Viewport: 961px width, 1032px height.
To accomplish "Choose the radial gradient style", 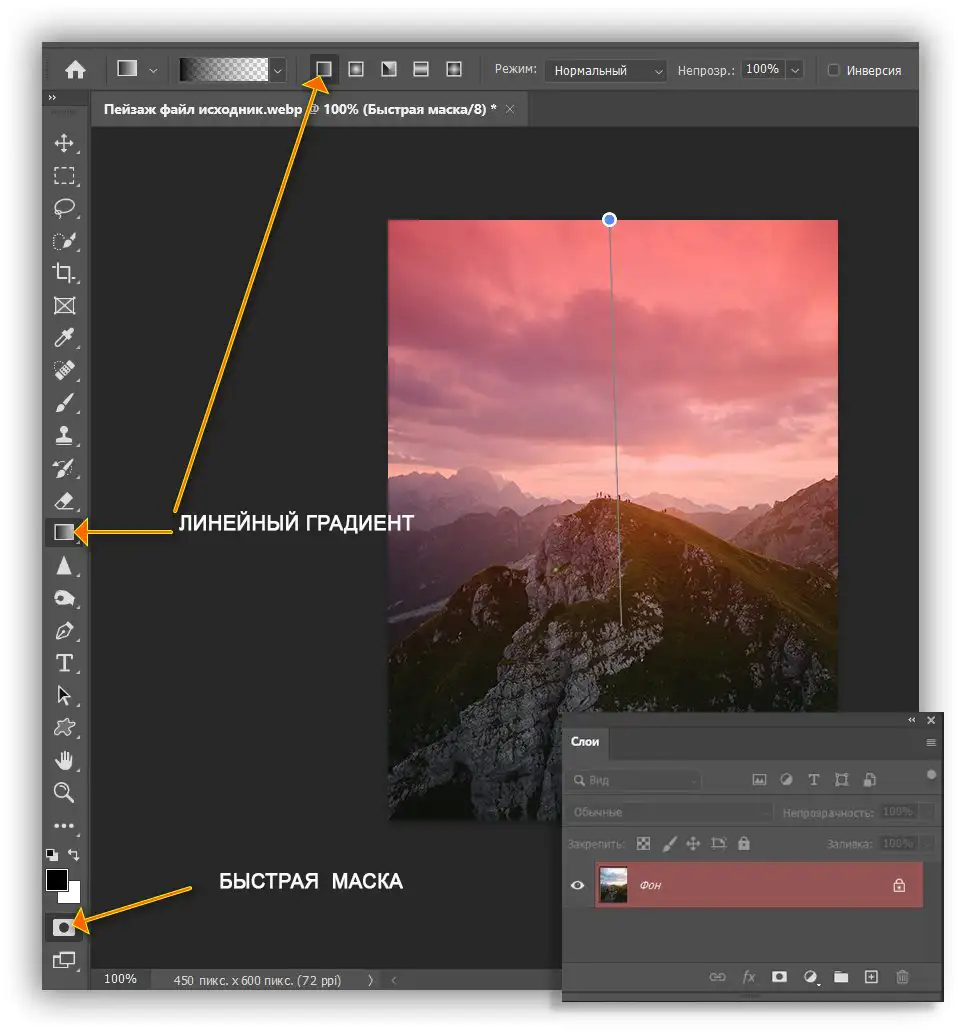I will pos(356,69).
